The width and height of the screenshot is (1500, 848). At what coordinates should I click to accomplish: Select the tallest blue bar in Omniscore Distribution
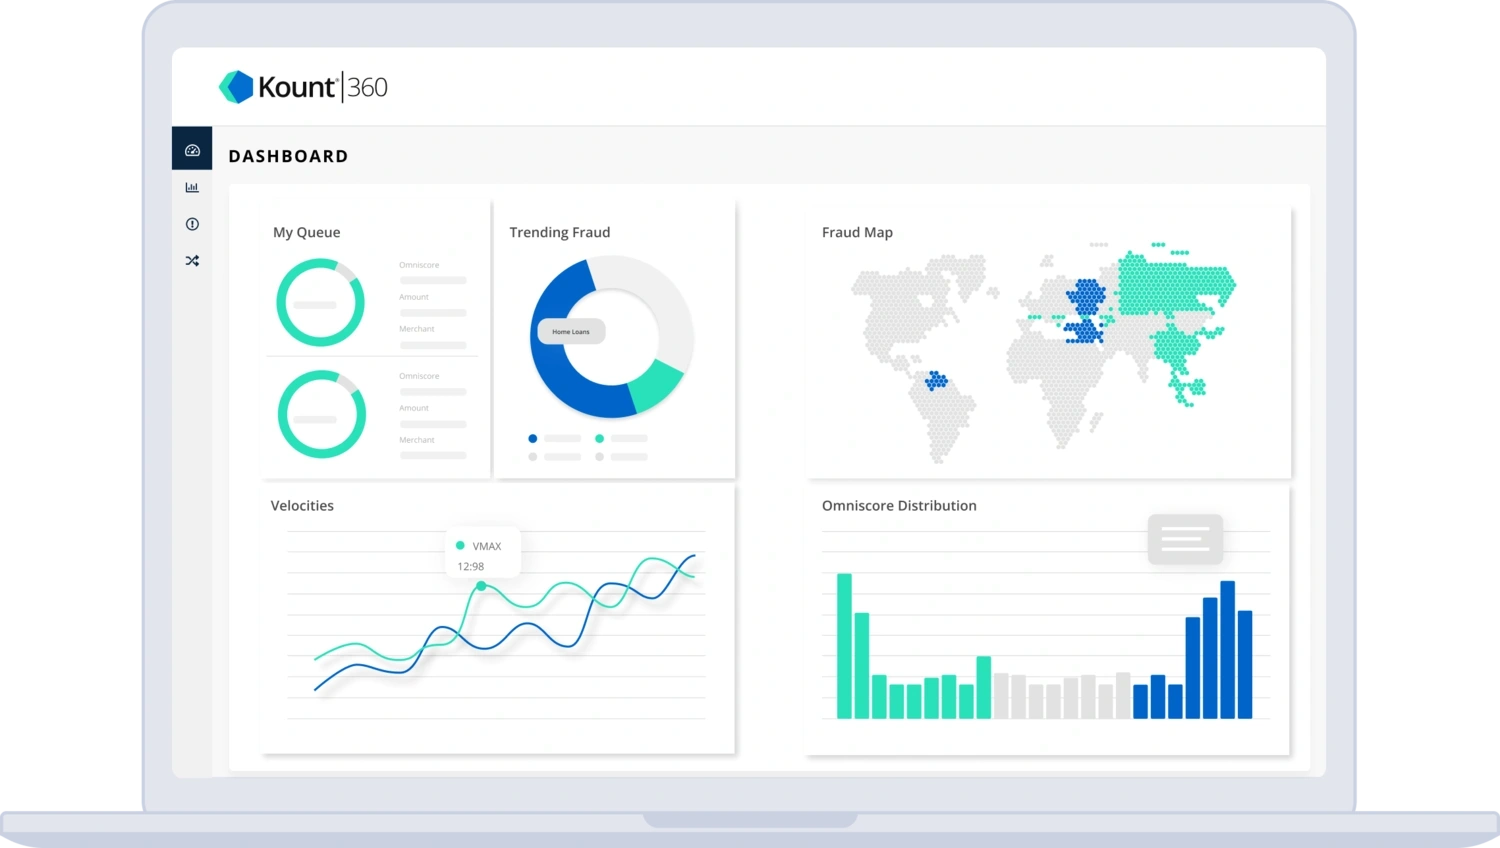point(1226,648)
